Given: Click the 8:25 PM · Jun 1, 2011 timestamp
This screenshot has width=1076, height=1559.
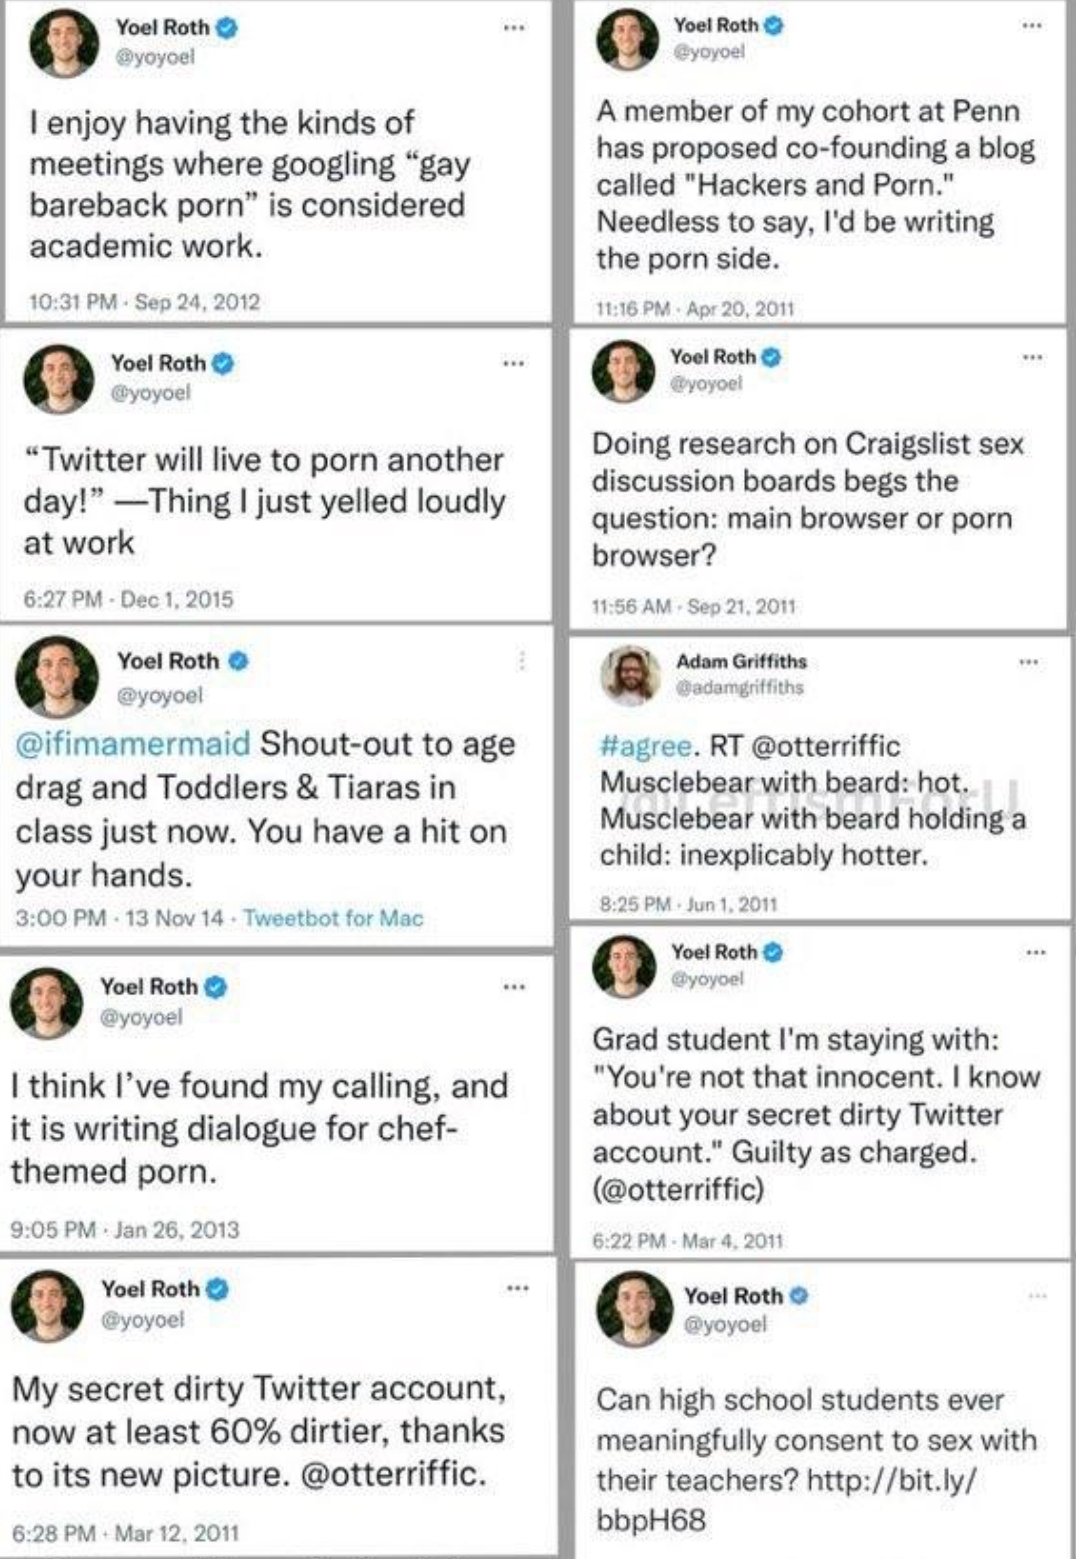Looking at the screenshot, I should pyautogui.click(x=688, y=904).
